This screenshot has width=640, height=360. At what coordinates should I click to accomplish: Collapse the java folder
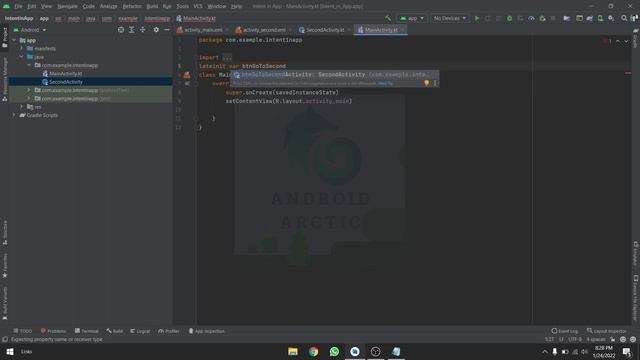pos(22,57)
